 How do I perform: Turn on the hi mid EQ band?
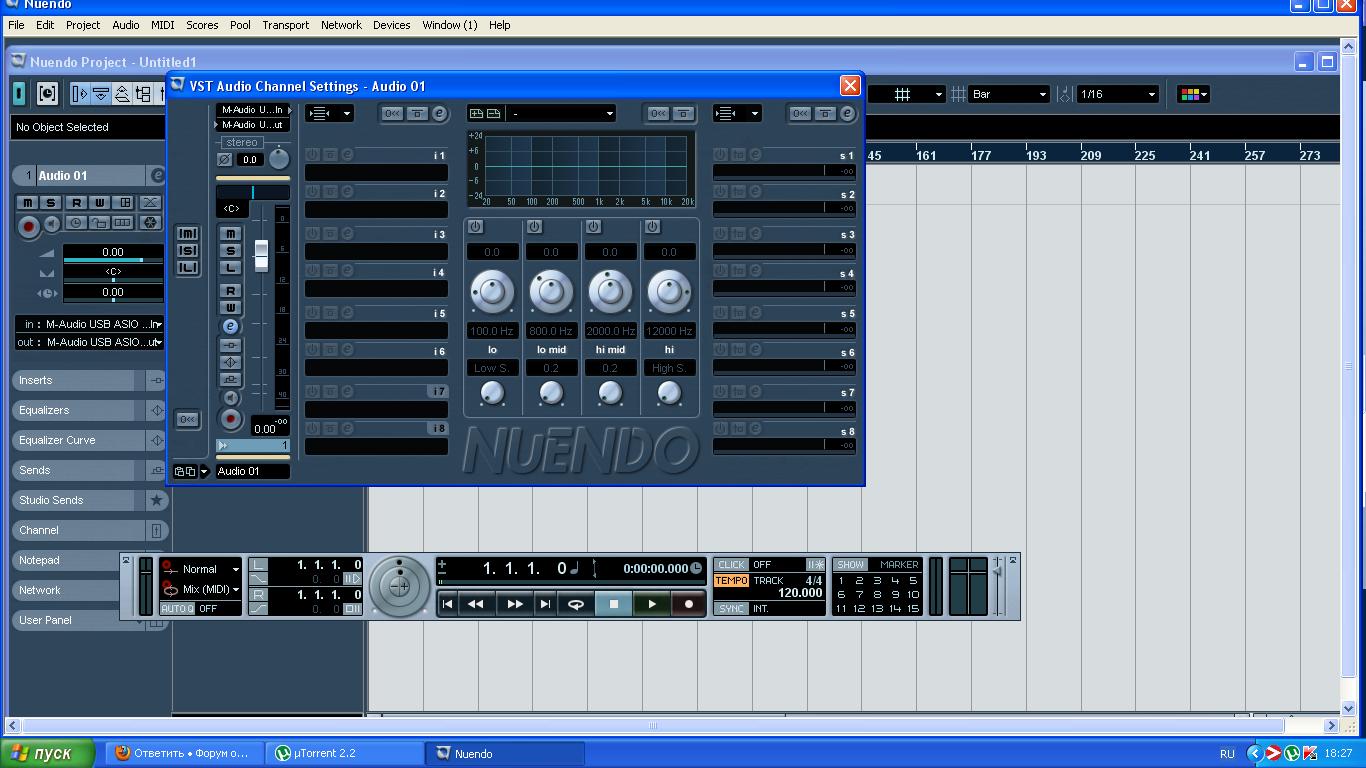[x=593, y=227]
